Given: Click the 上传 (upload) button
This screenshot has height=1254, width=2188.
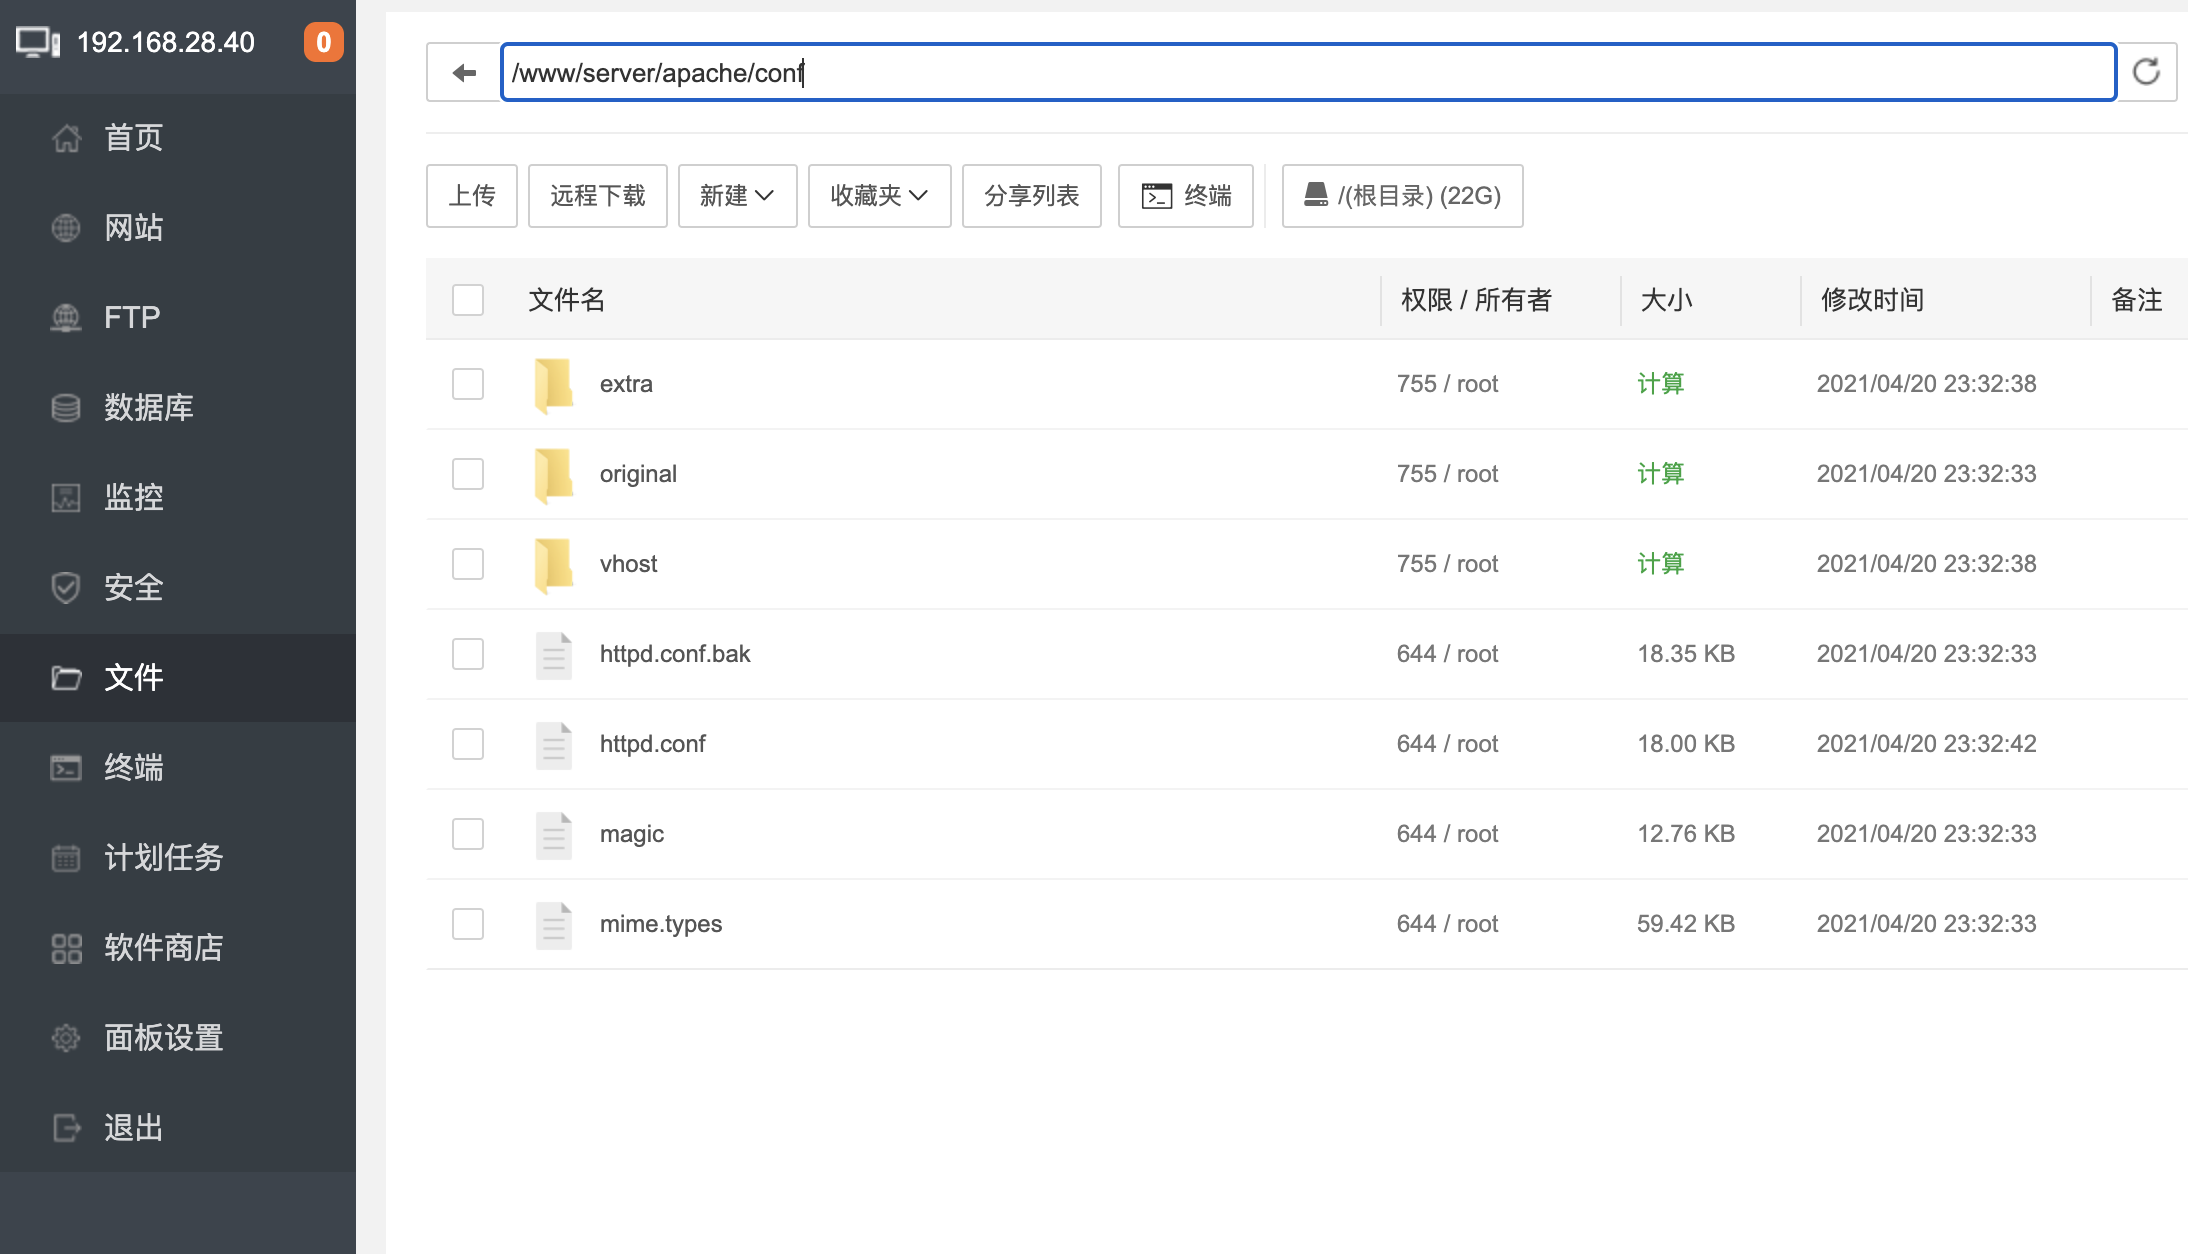Looking at the screenshot, I should tap(471, 196).
